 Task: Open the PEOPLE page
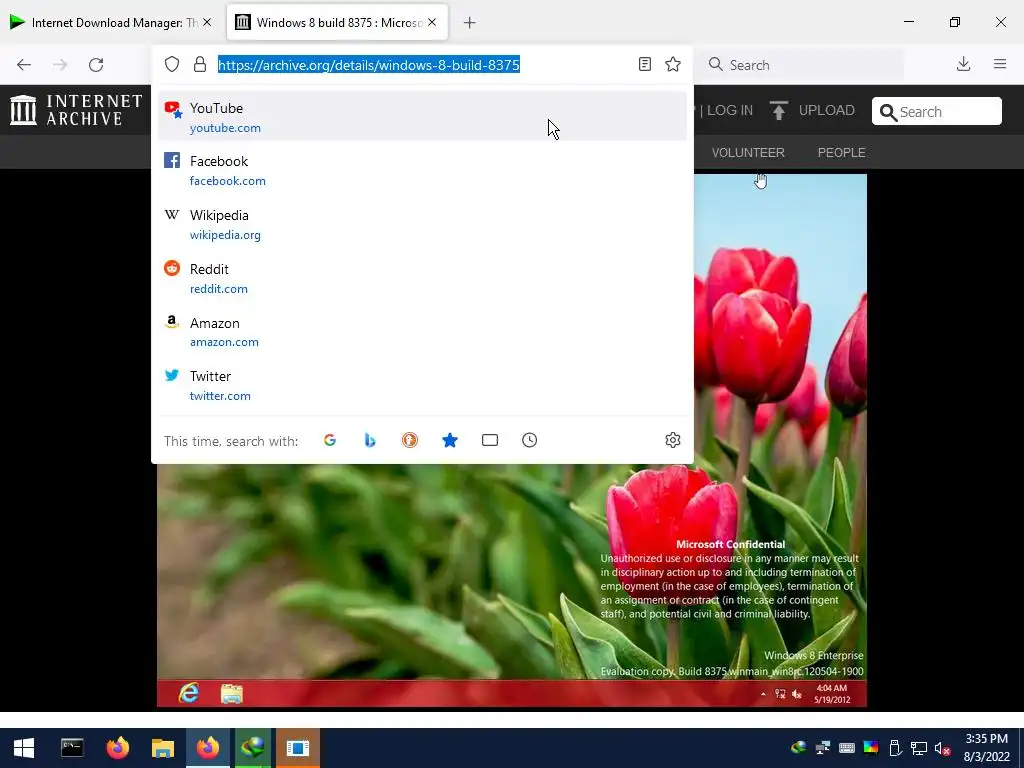841,152
